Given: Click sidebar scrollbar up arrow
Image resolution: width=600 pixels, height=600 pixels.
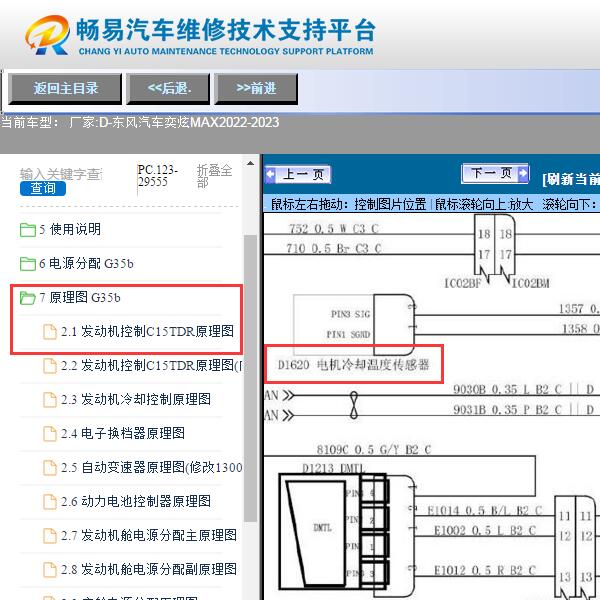Looking at the screenshot, I should pyautogui.click(x=250, y=164).
